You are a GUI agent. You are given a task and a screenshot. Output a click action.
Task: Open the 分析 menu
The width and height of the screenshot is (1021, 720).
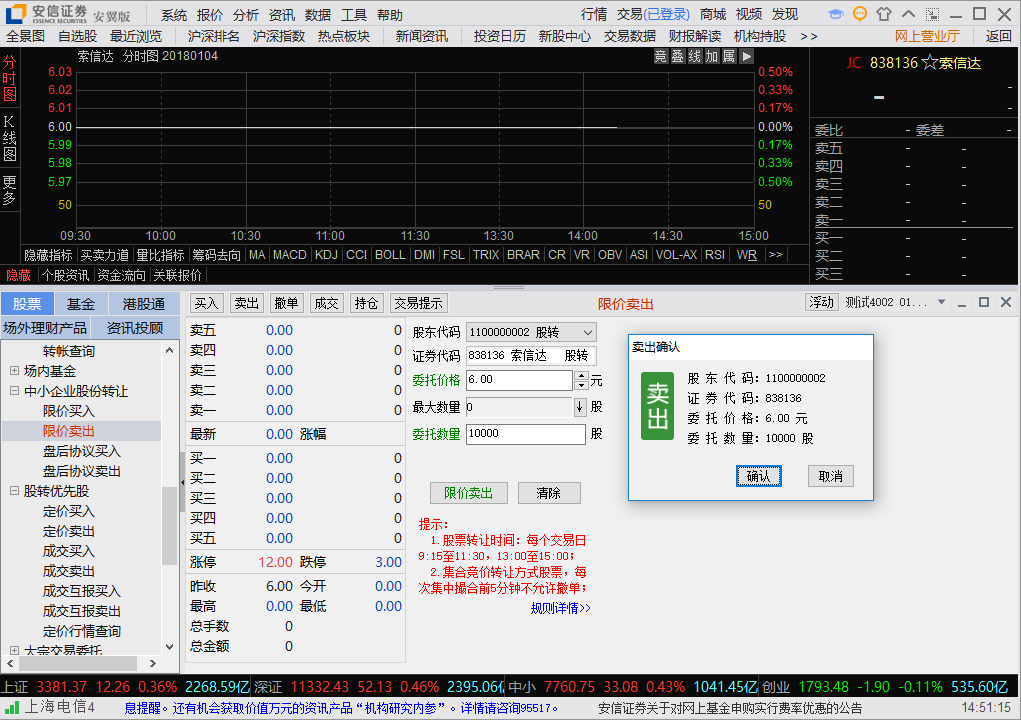tap(245, 15)
